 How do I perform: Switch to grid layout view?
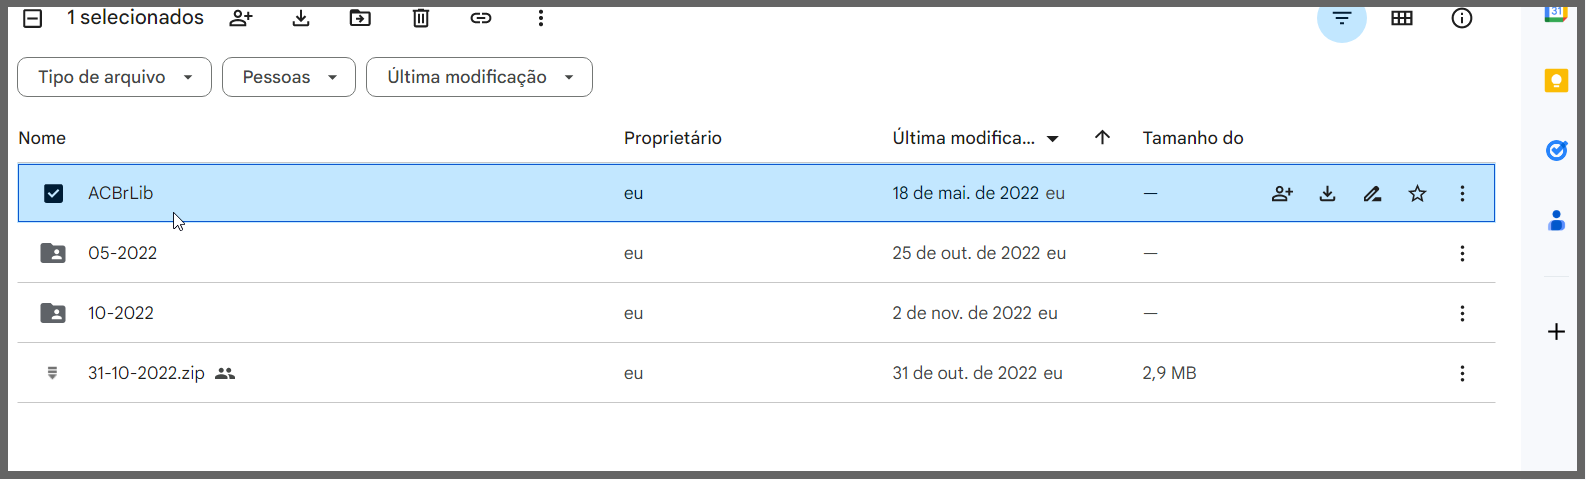point(1402,18)
